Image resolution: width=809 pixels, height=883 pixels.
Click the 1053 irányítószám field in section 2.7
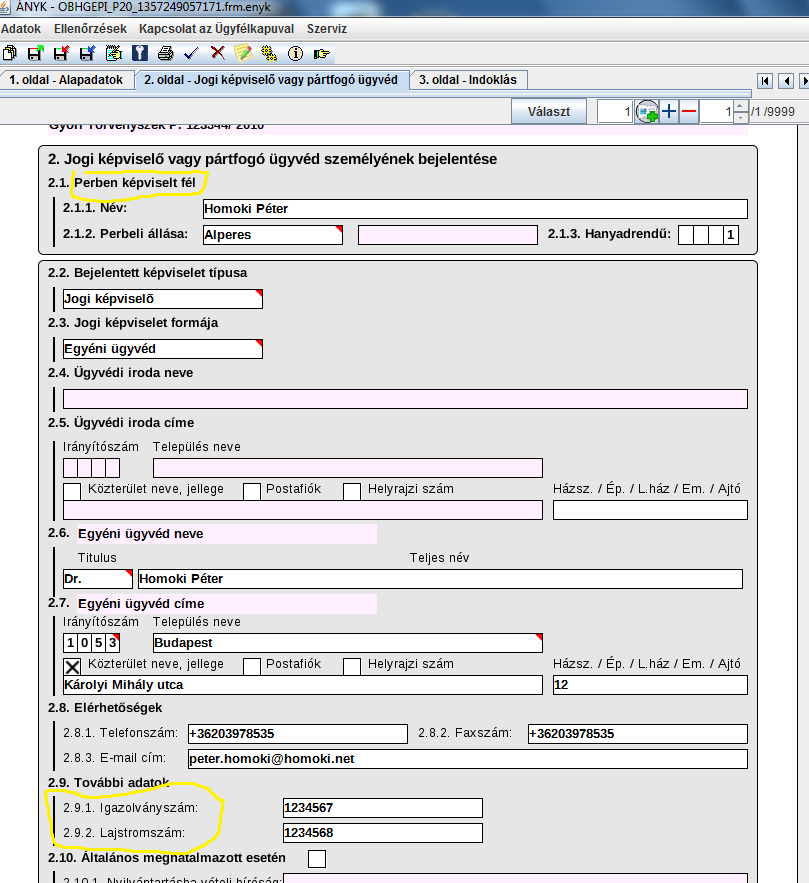tap(92, 643)
